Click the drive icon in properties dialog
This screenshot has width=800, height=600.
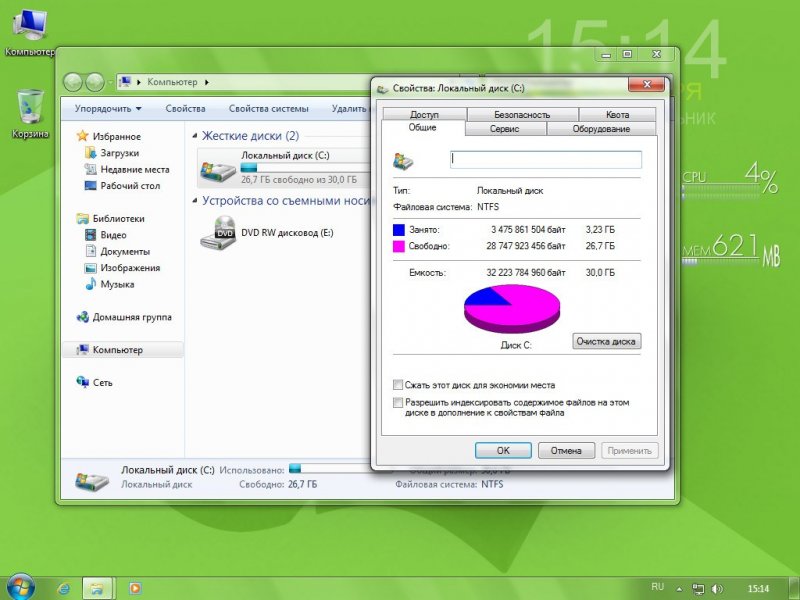tap(403, 161)
